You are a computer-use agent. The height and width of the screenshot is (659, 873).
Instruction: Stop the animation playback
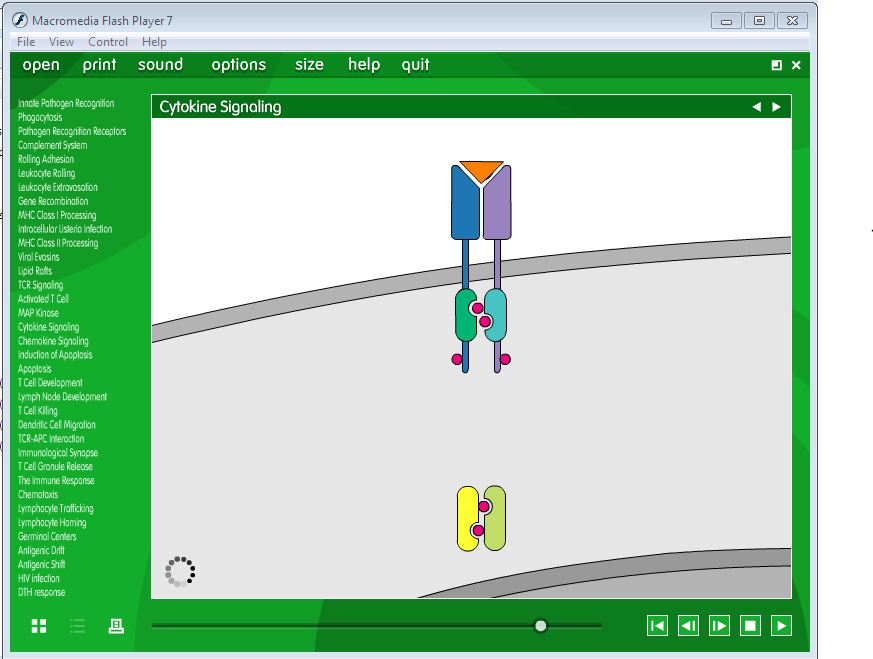[750, 626]
